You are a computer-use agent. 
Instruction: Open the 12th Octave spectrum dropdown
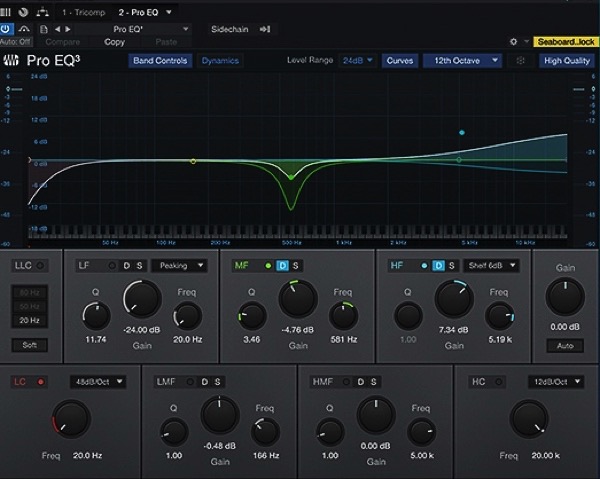pyautogui.click(x=462, y=60)
